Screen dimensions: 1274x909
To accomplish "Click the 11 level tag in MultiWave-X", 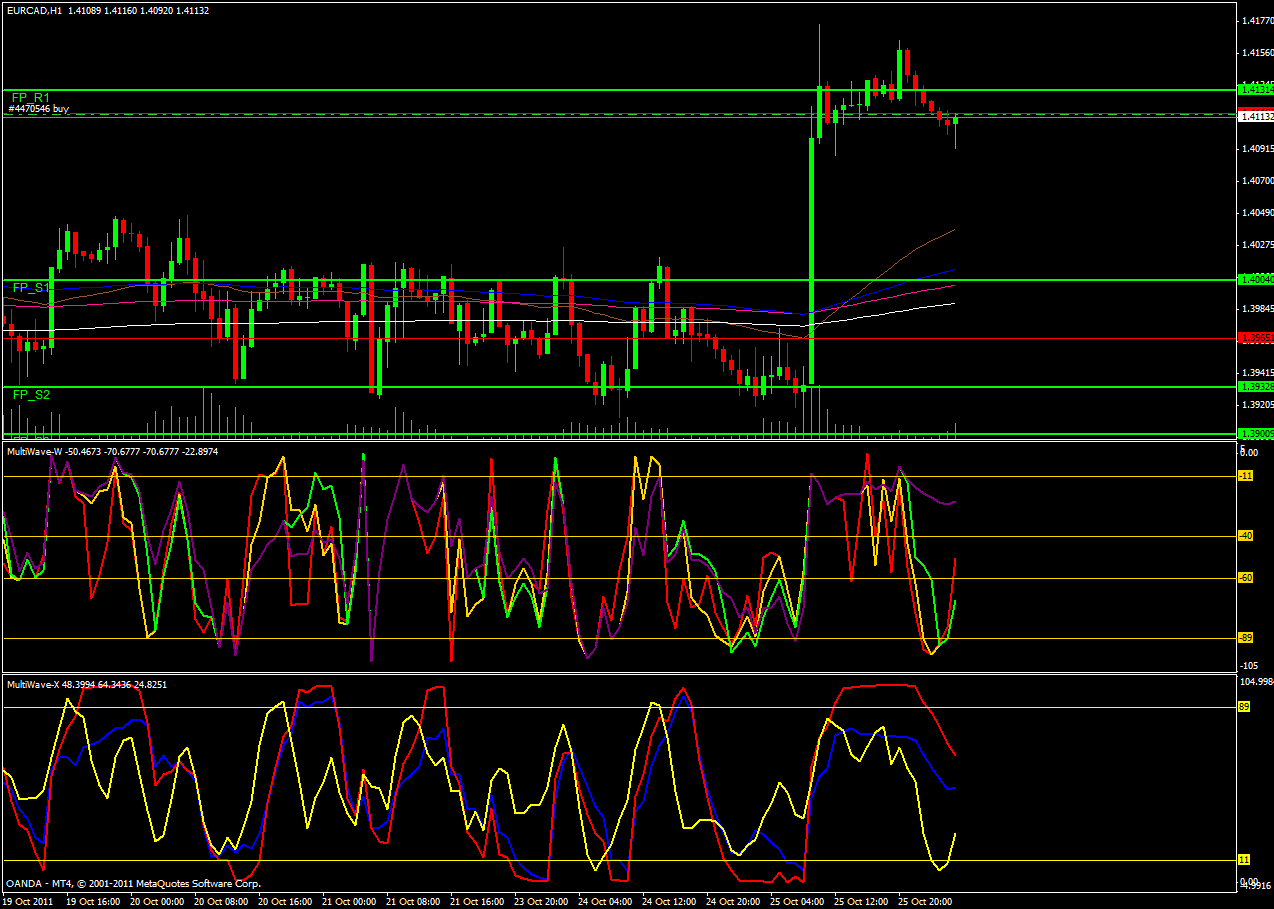I will (x=1244, y=859).
